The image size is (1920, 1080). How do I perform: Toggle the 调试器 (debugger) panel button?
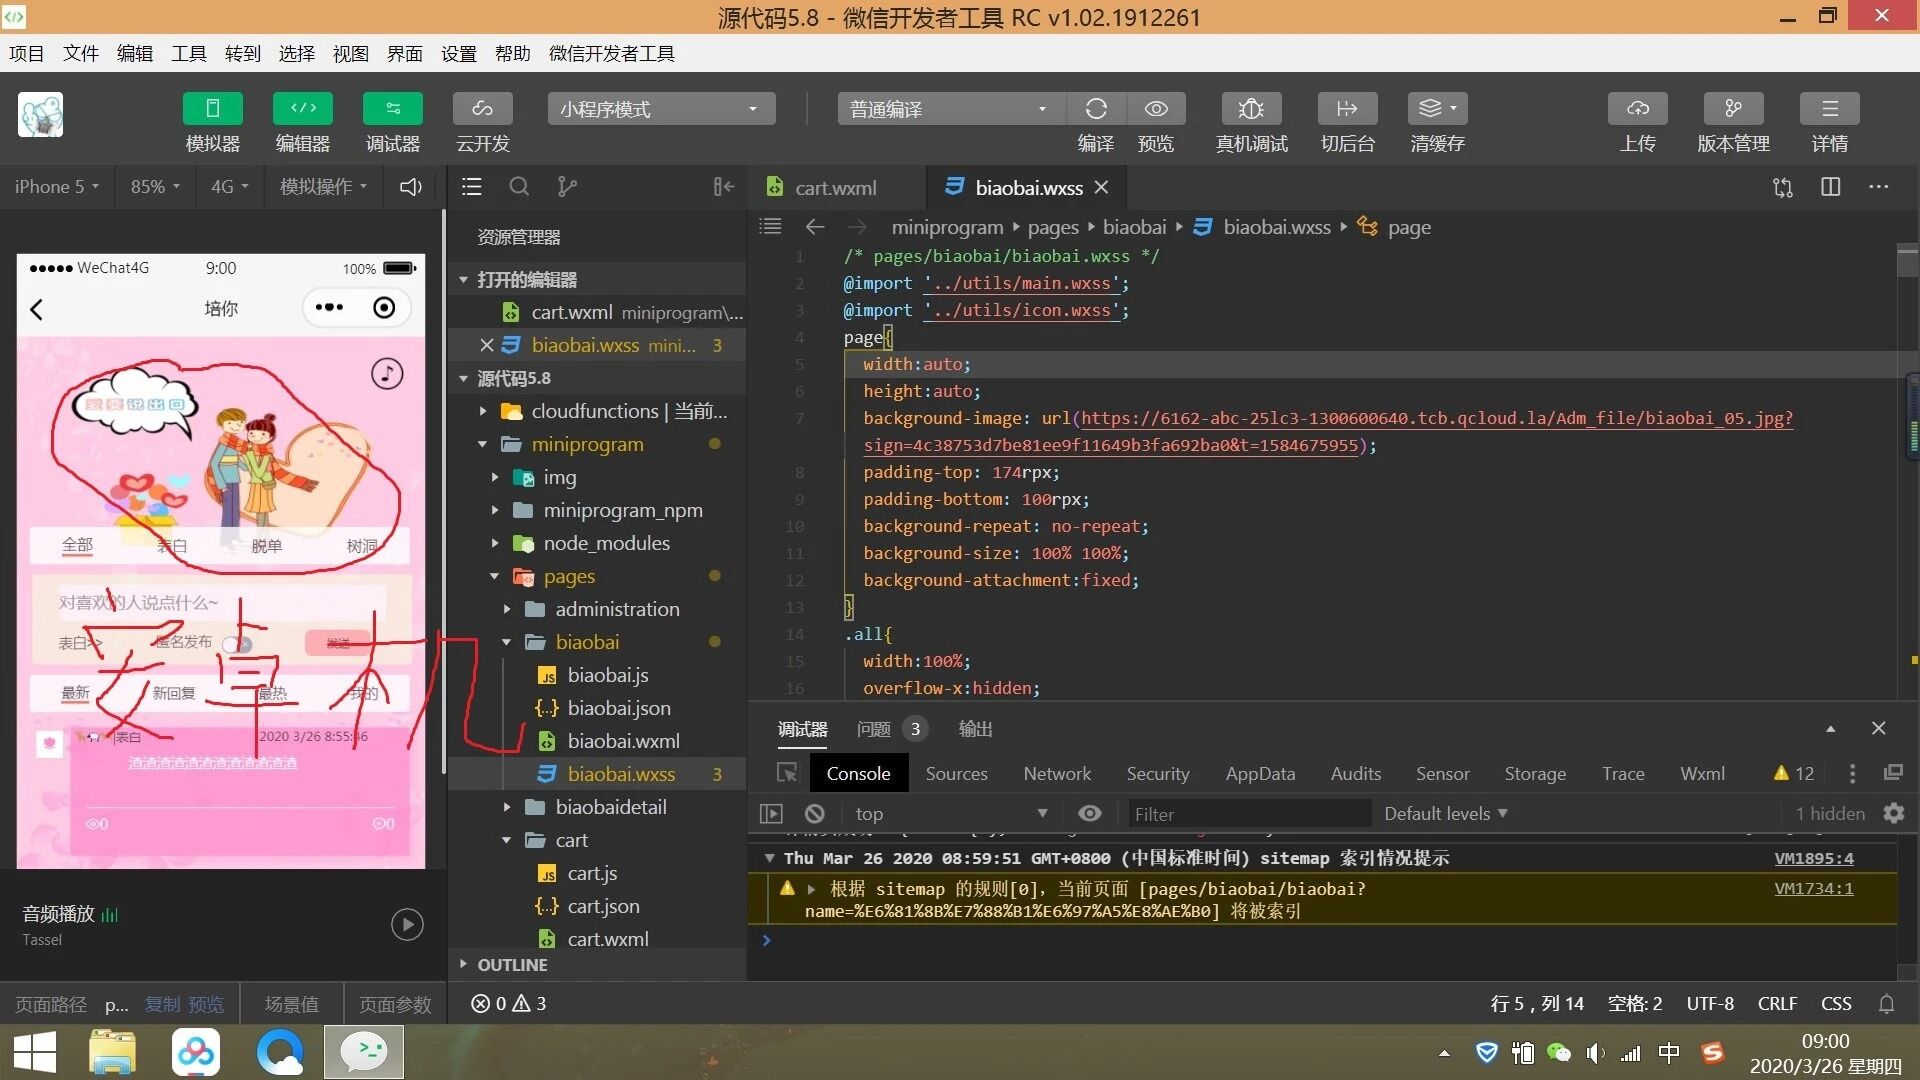tap(392, 109)
